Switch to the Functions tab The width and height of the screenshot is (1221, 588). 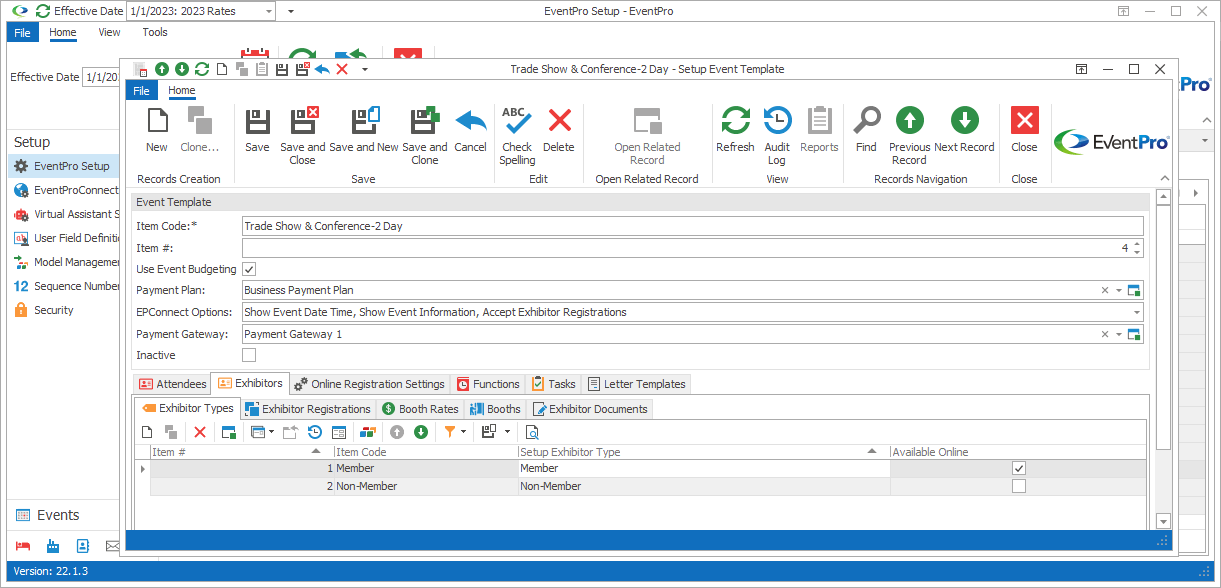tap(488, 384)
